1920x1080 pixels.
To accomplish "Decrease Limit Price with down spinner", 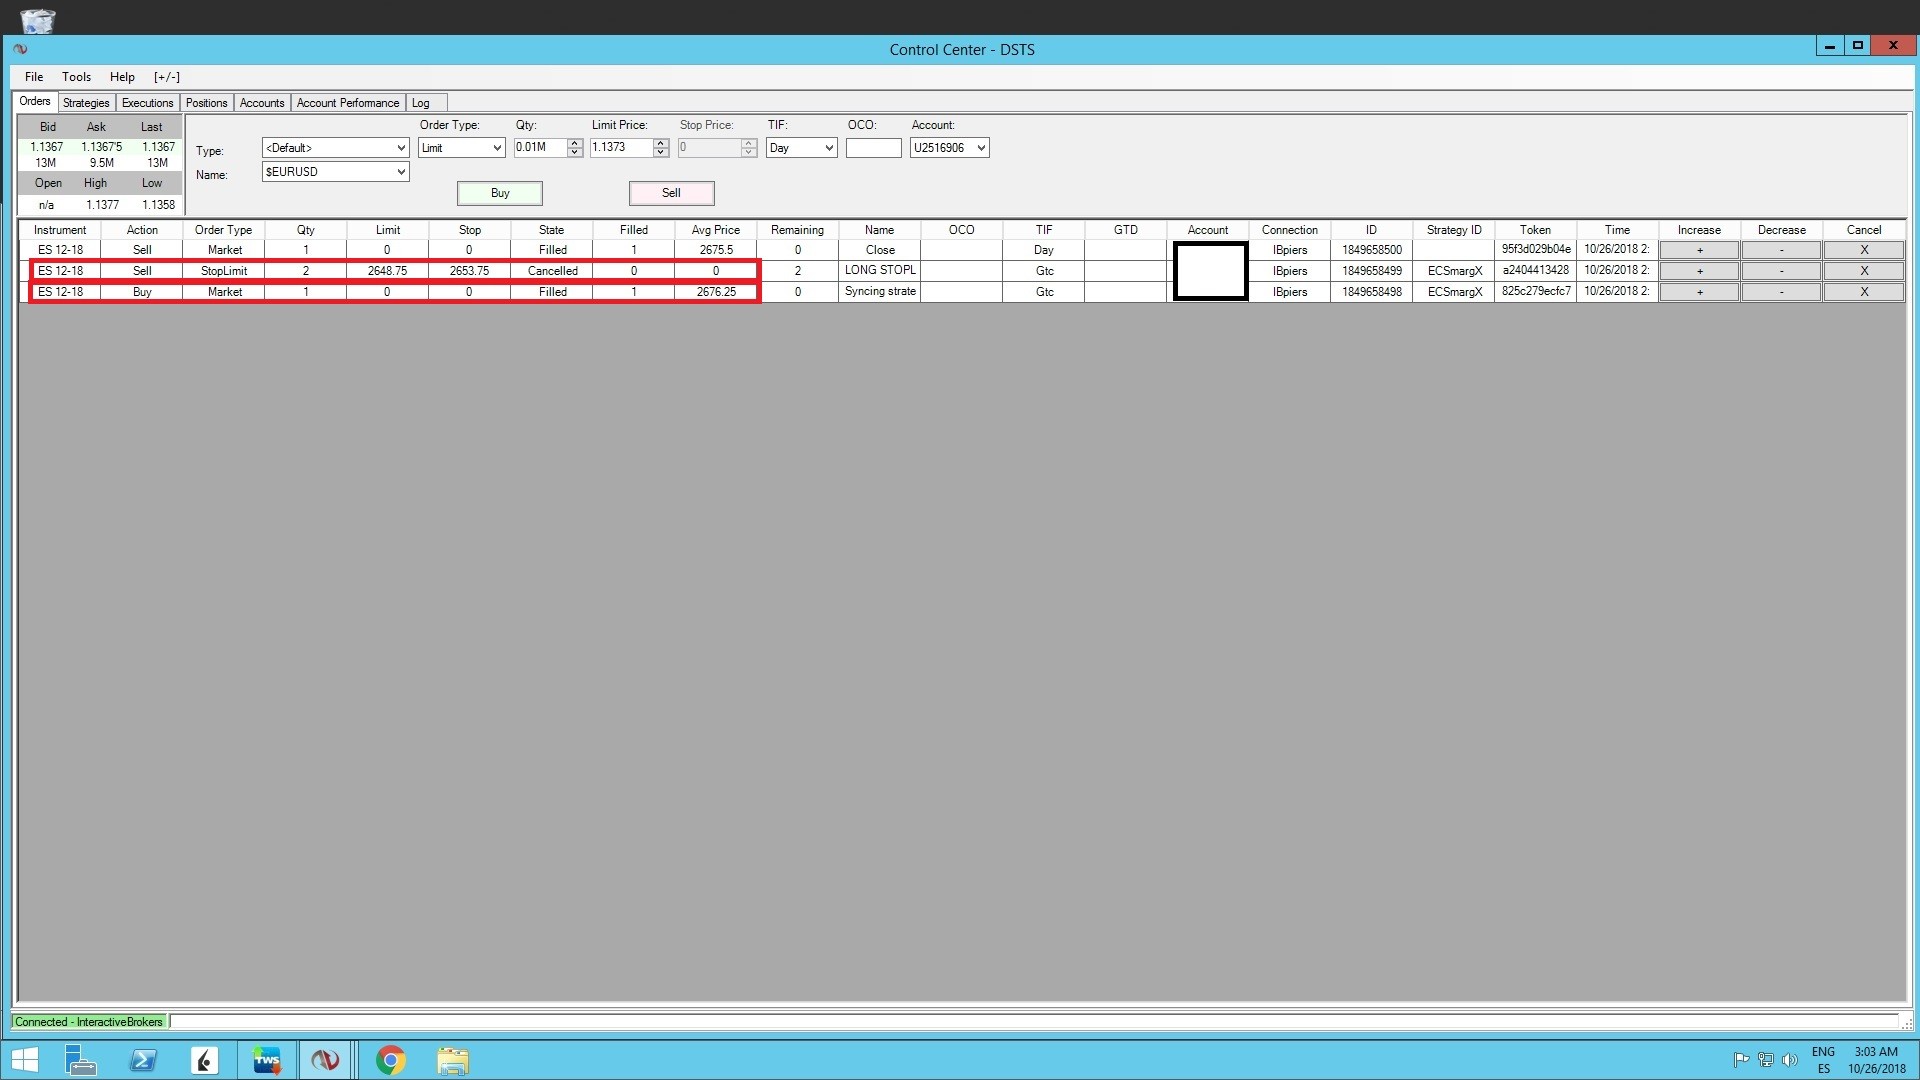I will point(661,152).
